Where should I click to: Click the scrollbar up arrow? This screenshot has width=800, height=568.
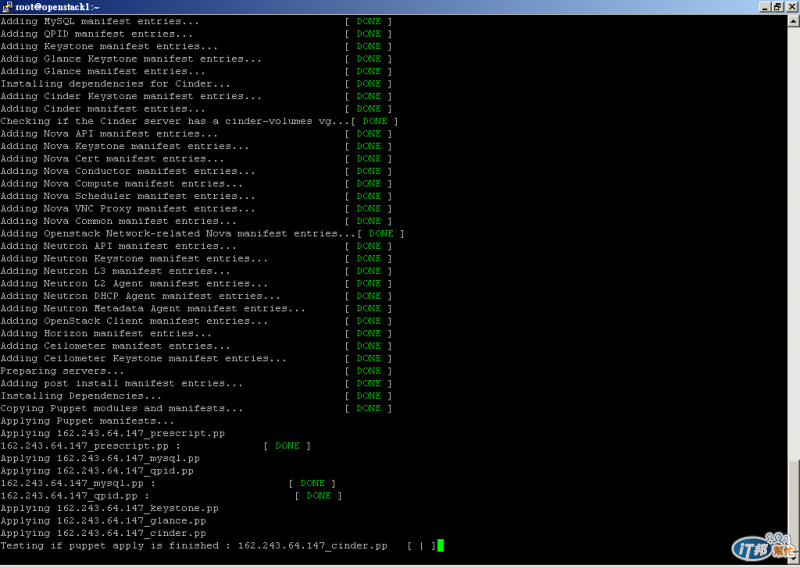[x=793, y=21]
